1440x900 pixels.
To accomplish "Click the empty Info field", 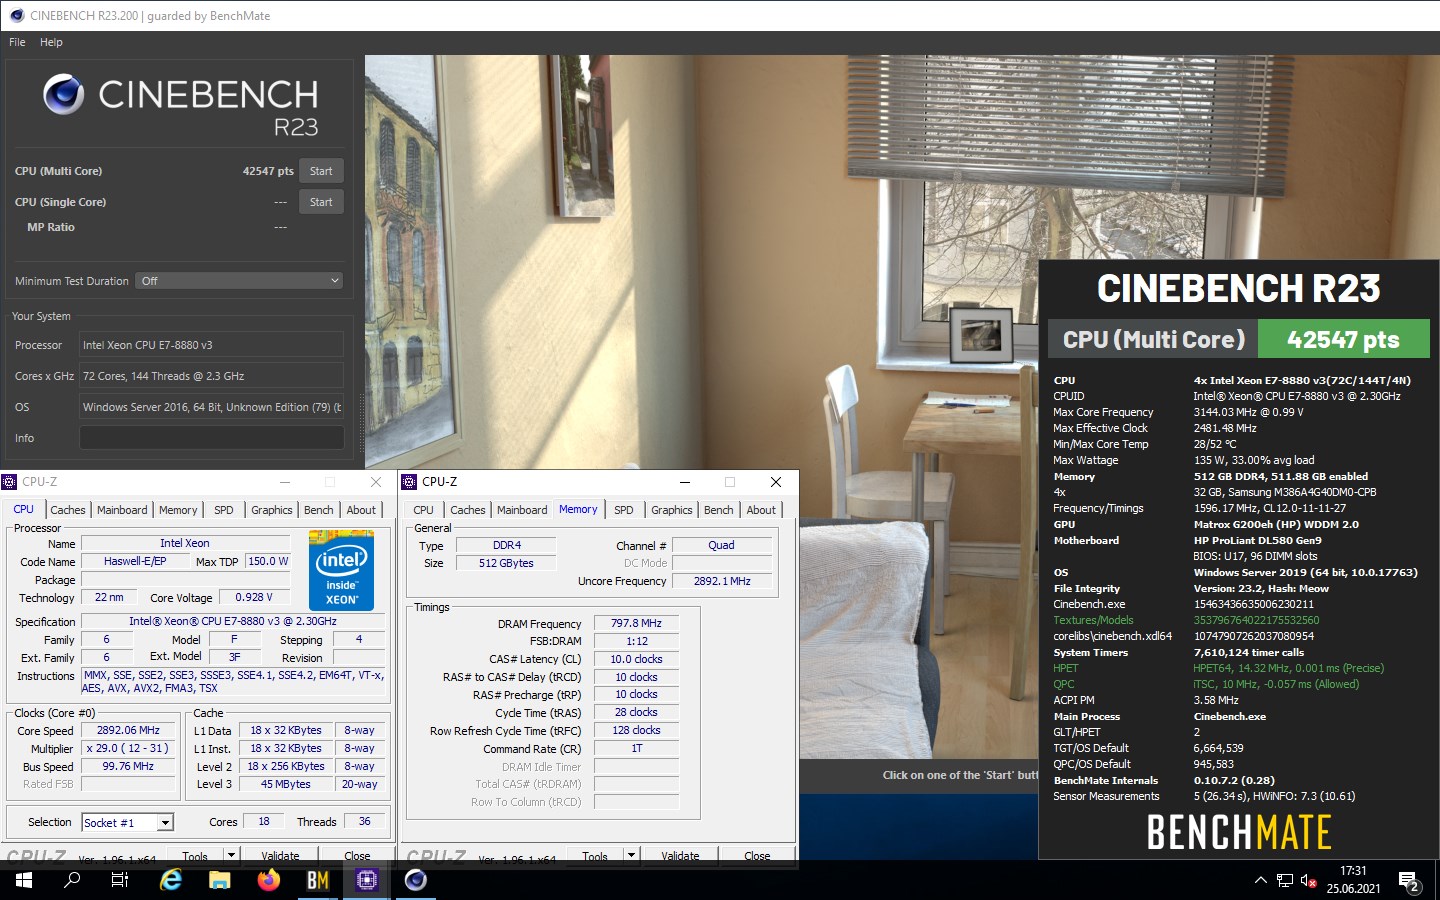I will [211, 438].
